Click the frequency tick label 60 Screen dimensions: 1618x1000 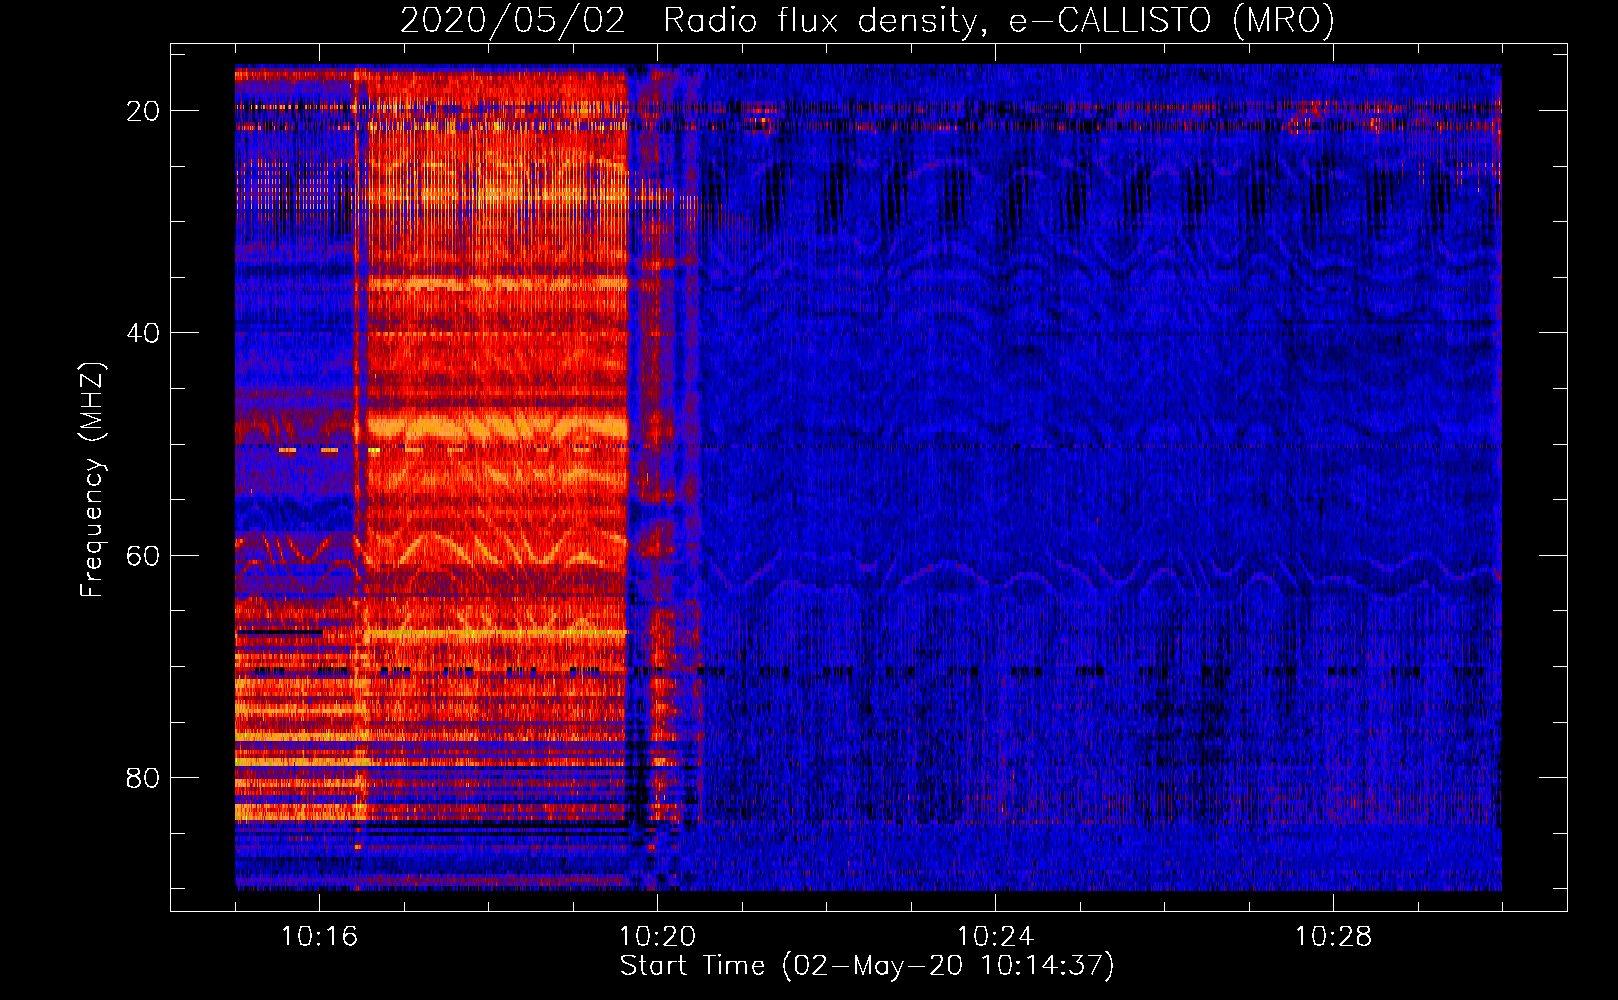(x=143, y=555)
